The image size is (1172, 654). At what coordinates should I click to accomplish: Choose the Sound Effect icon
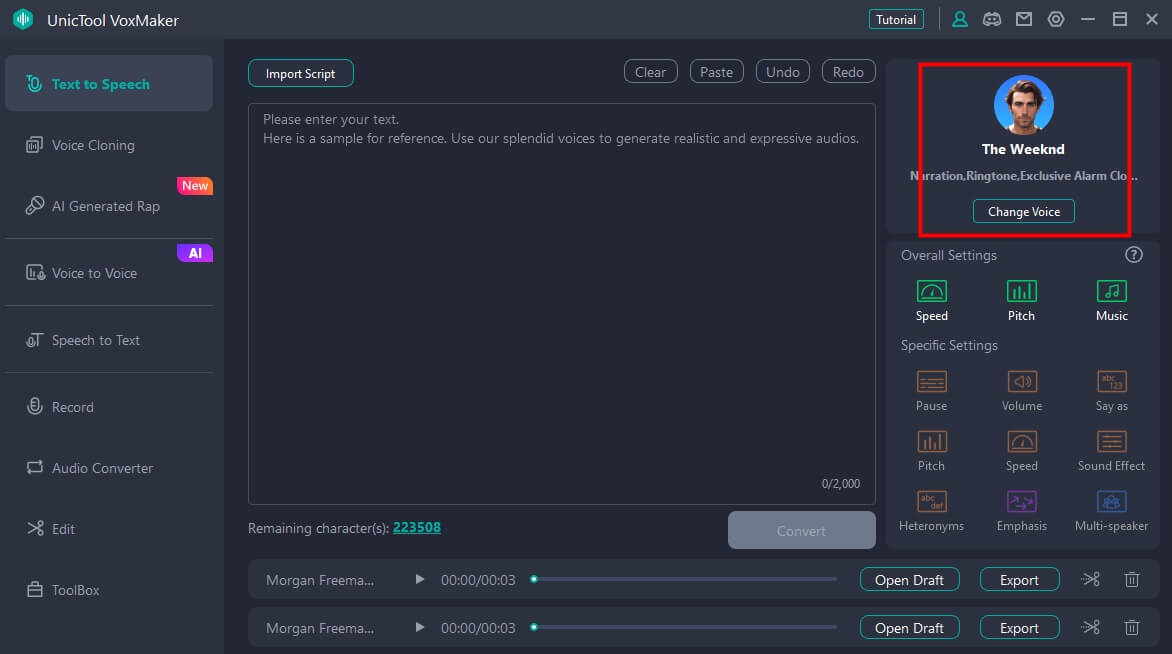click(1111, 442)
